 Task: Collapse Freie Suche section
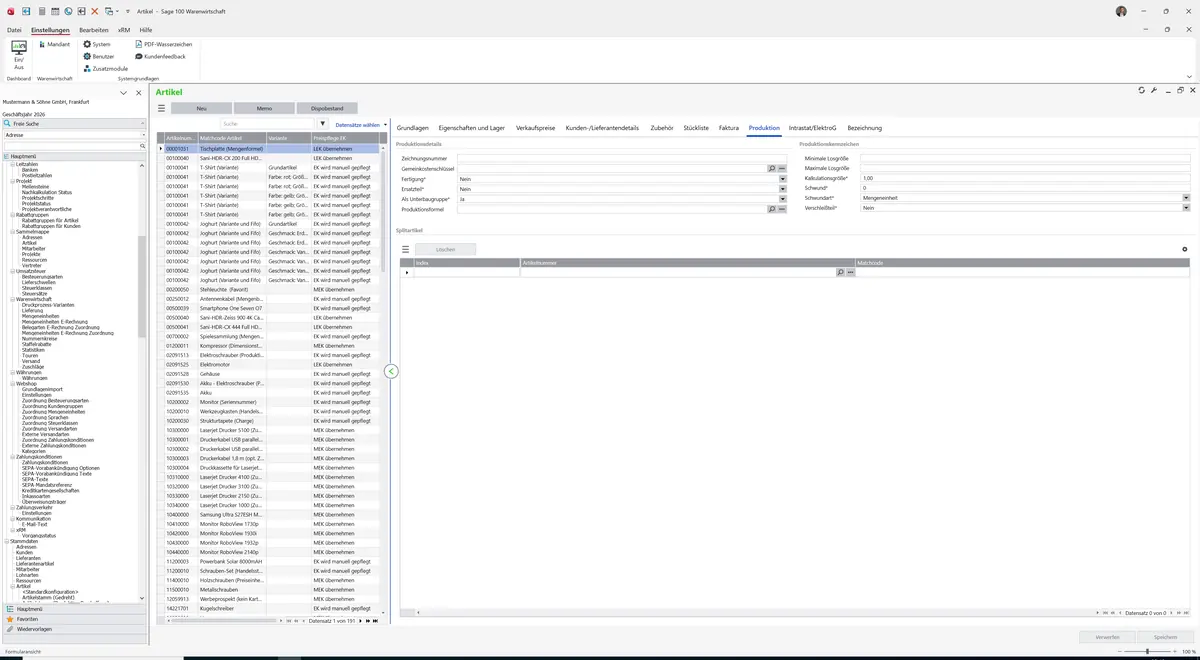tap(143, 124)
